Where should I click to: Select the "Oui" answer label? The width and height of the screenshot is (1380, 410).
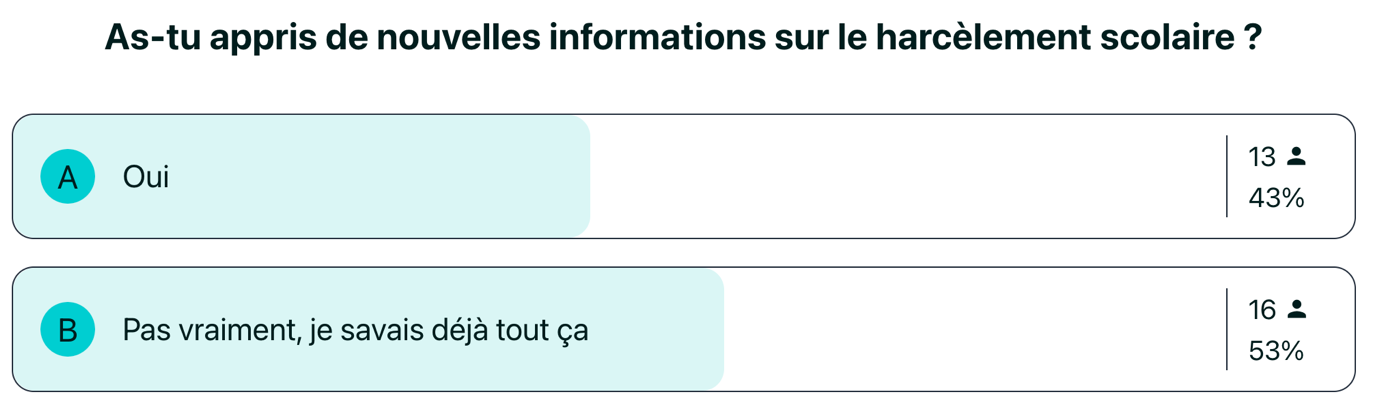point(146,177)
